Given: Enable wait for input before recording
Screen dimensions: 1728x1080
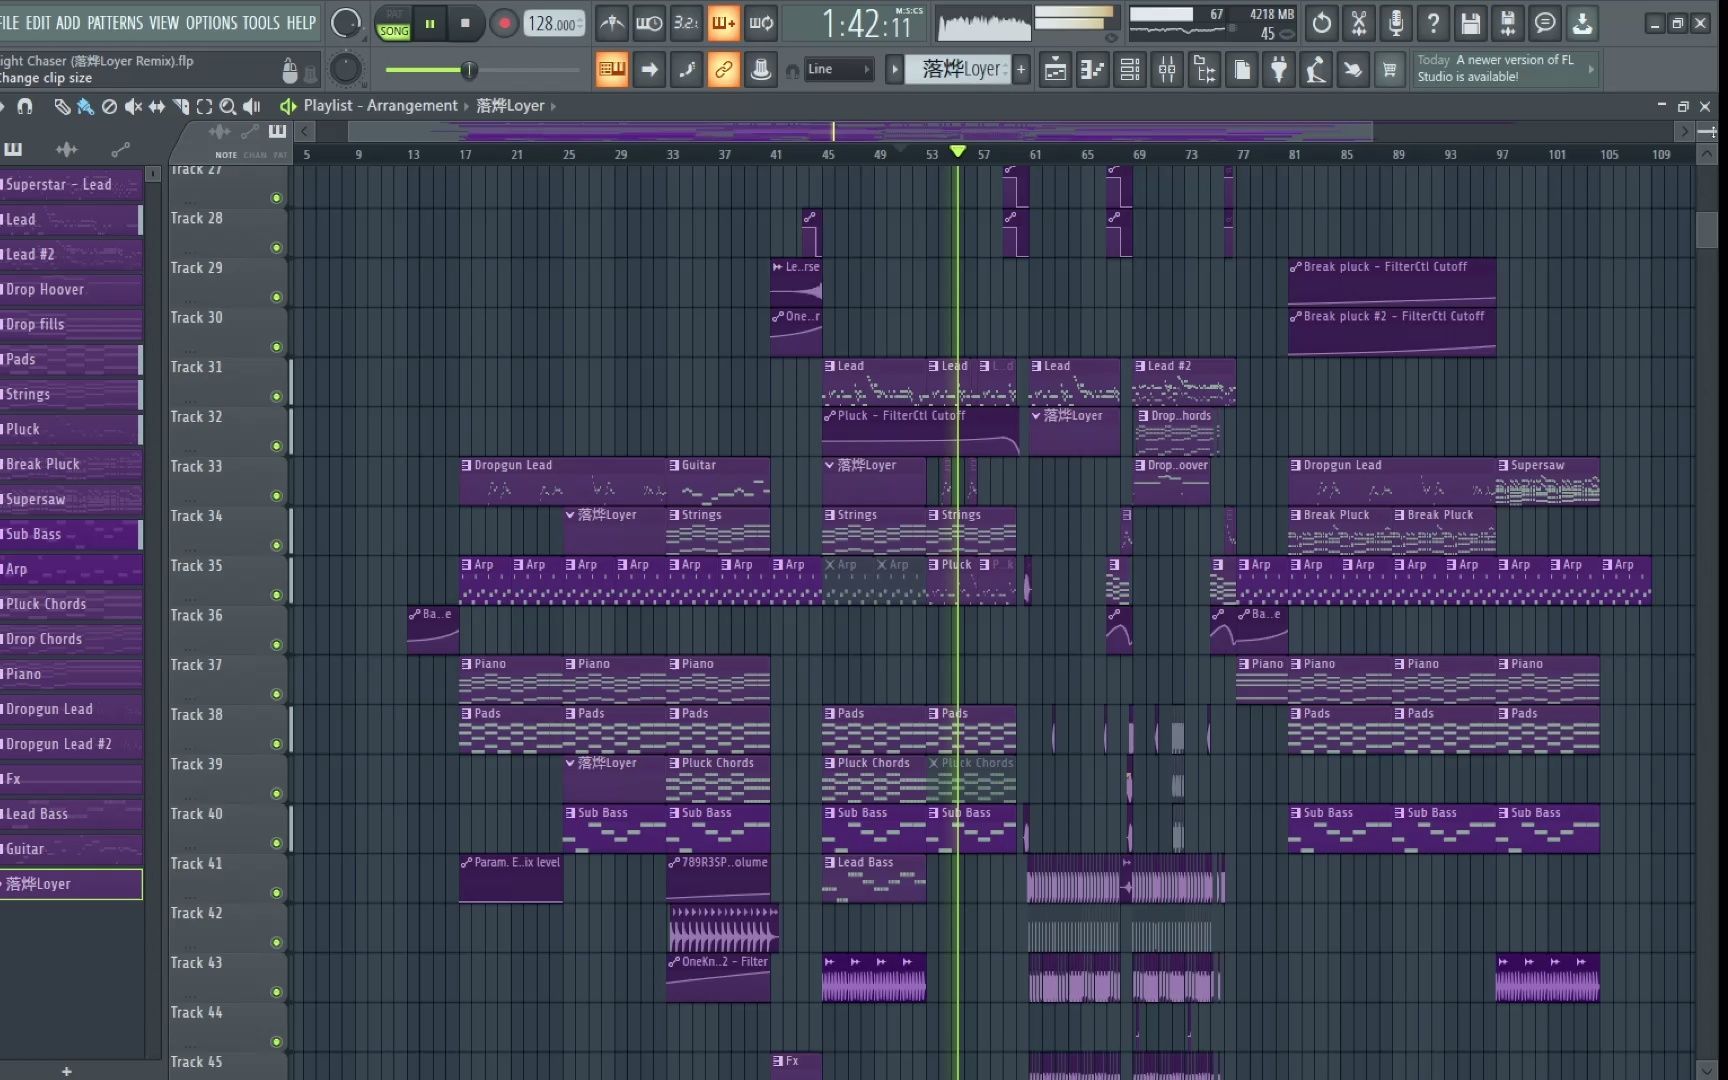Looking at the screenshot, I should (x=649, y=23).
